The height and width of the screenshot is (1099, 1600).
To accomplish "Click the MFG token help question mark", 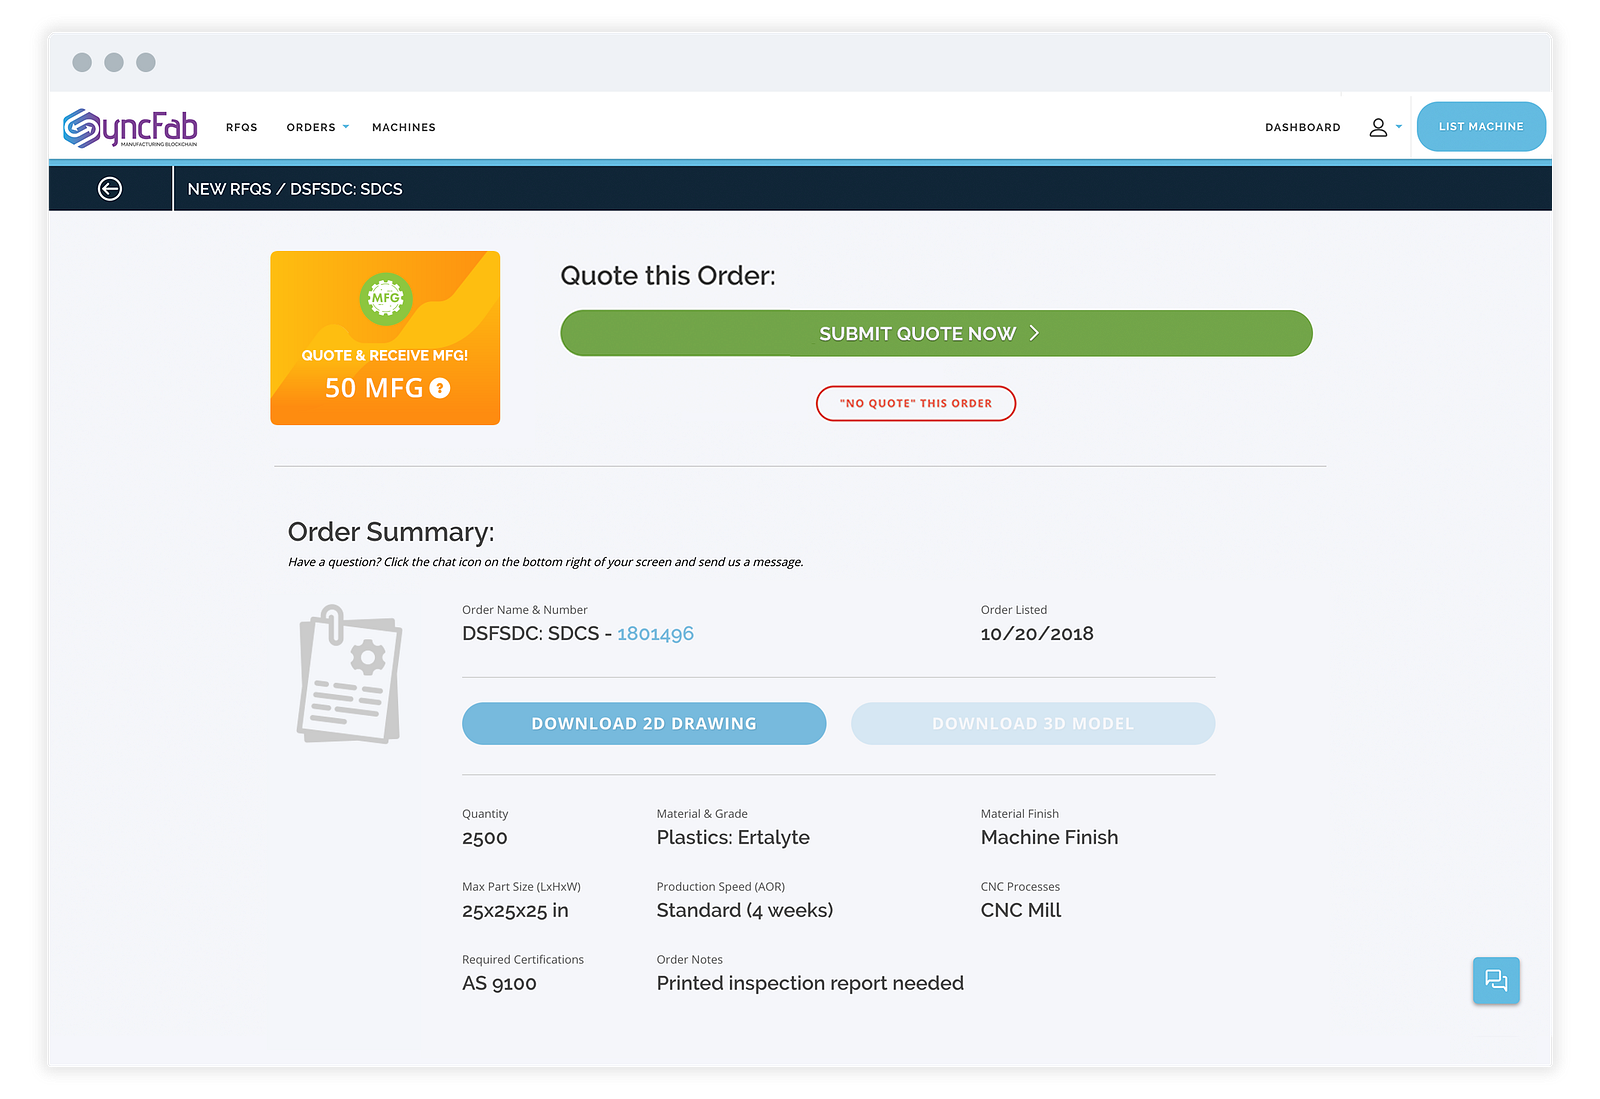I will coord(440,388).
